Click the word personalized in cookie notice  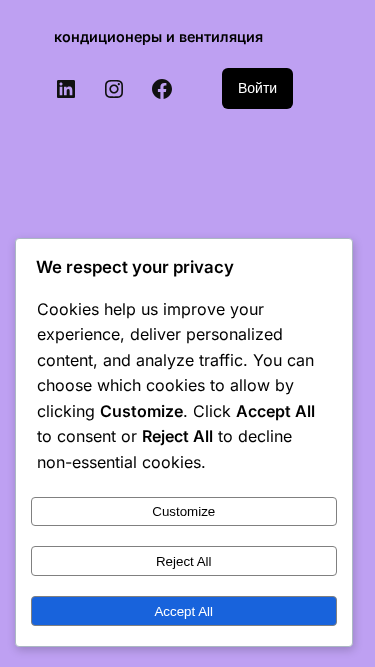point(234,335)
